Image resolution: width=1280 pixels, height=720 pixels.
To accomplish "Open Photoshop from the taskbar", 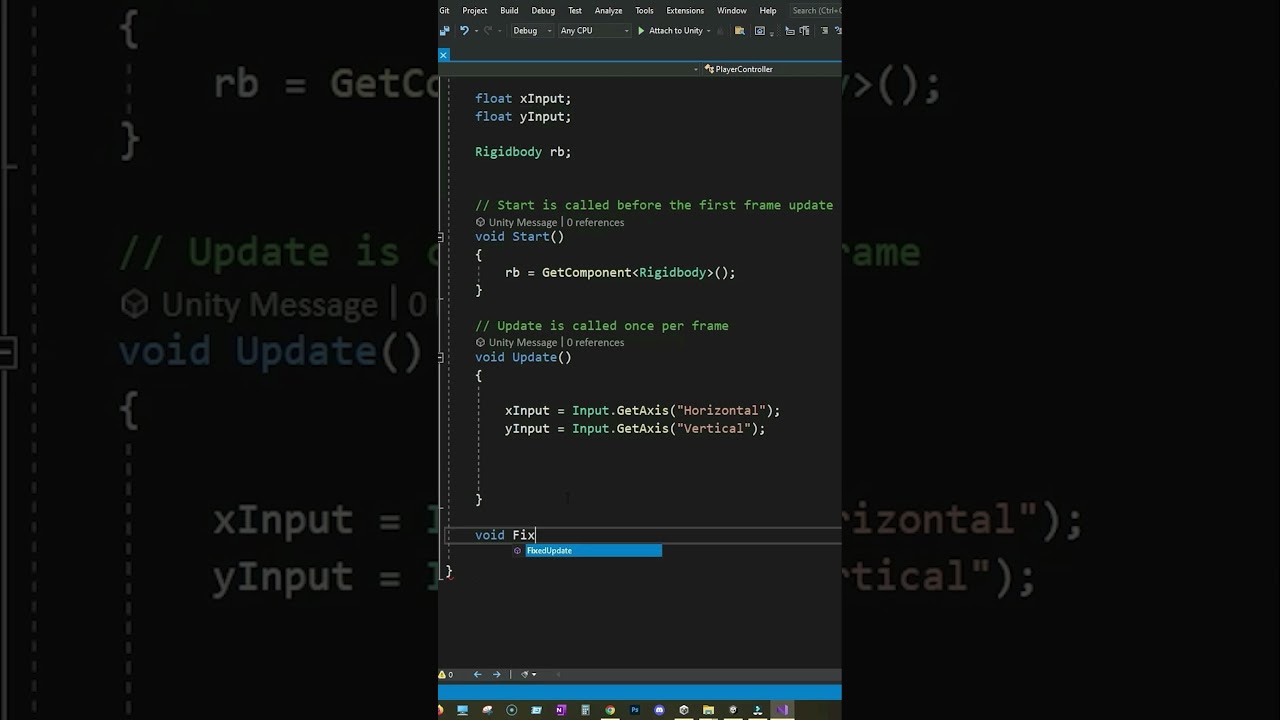I will pos(635,710).
